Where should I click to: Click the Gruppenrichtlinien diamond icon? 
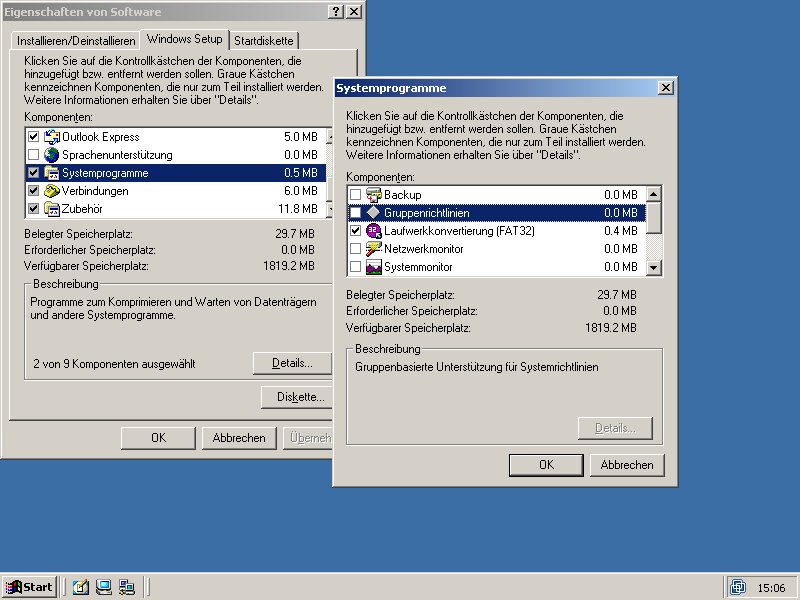(x=374, y=213)
